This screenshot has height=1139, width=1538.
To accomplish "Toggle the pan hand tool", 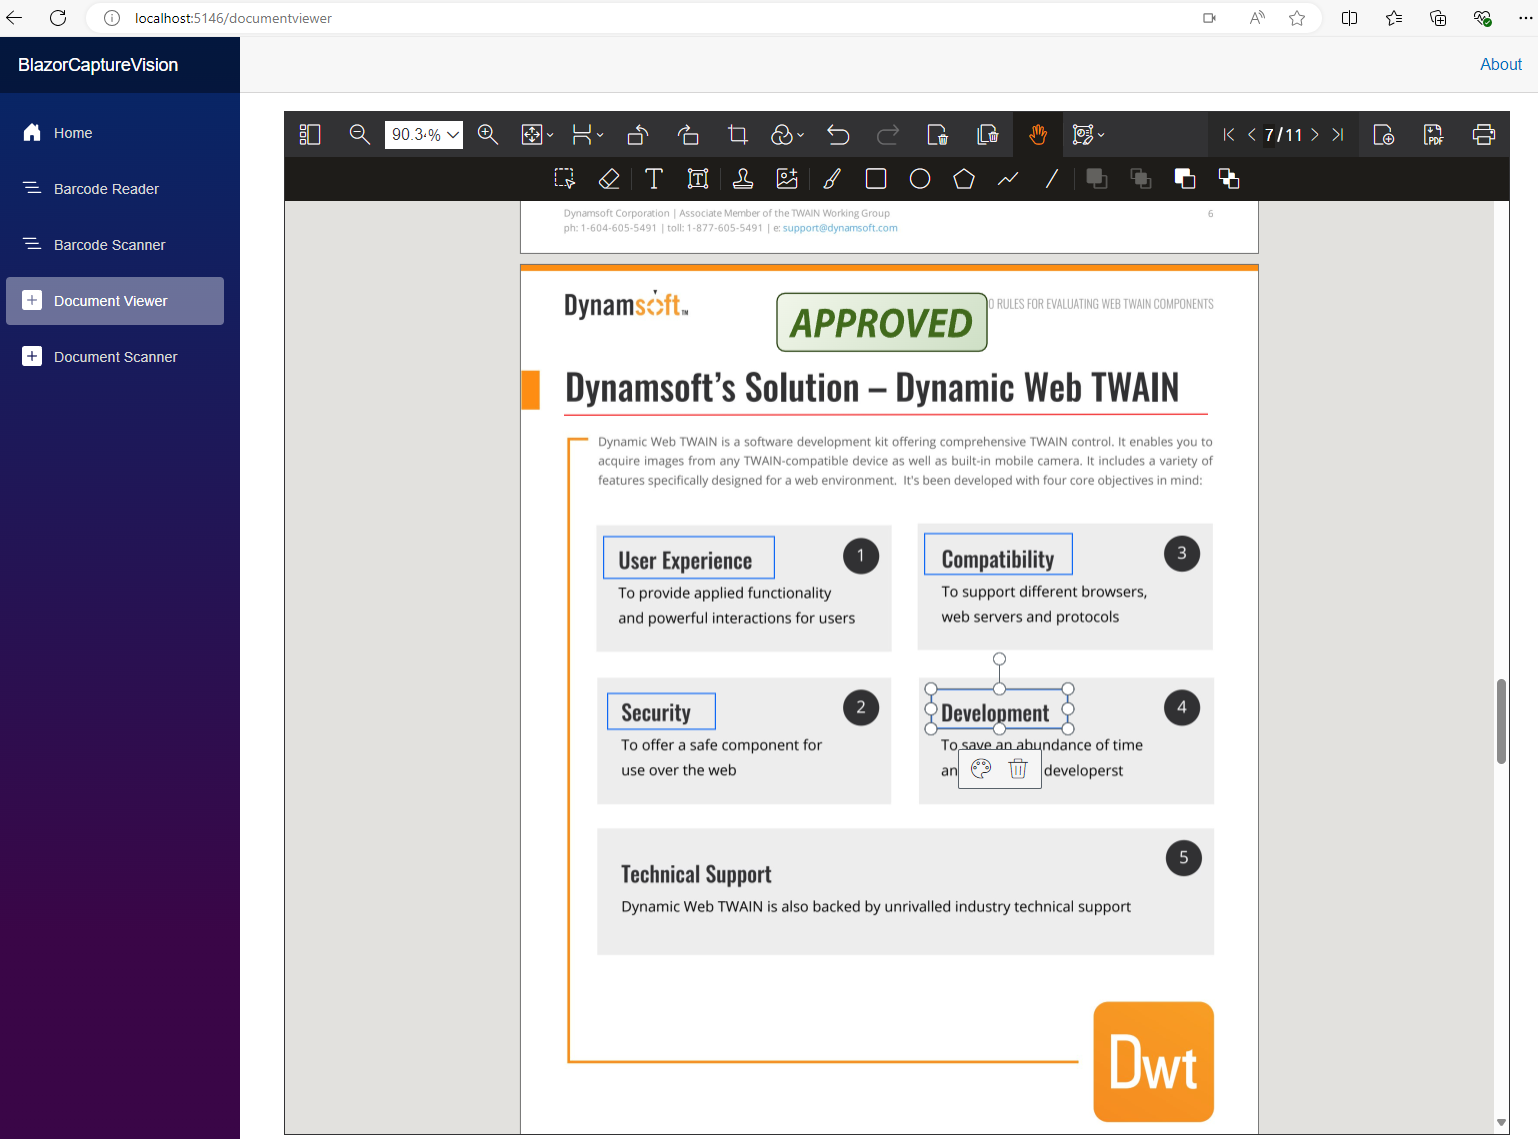I will [x=1038, y=135].
